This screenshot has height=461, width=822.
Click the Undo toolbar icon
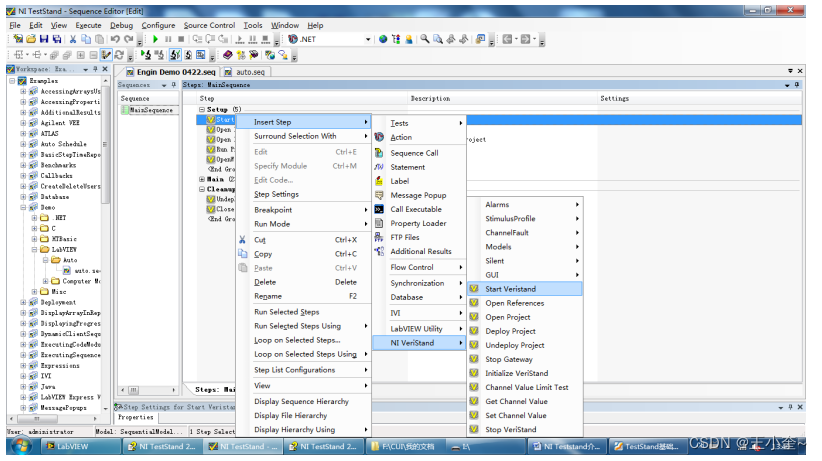click(114, 39)
